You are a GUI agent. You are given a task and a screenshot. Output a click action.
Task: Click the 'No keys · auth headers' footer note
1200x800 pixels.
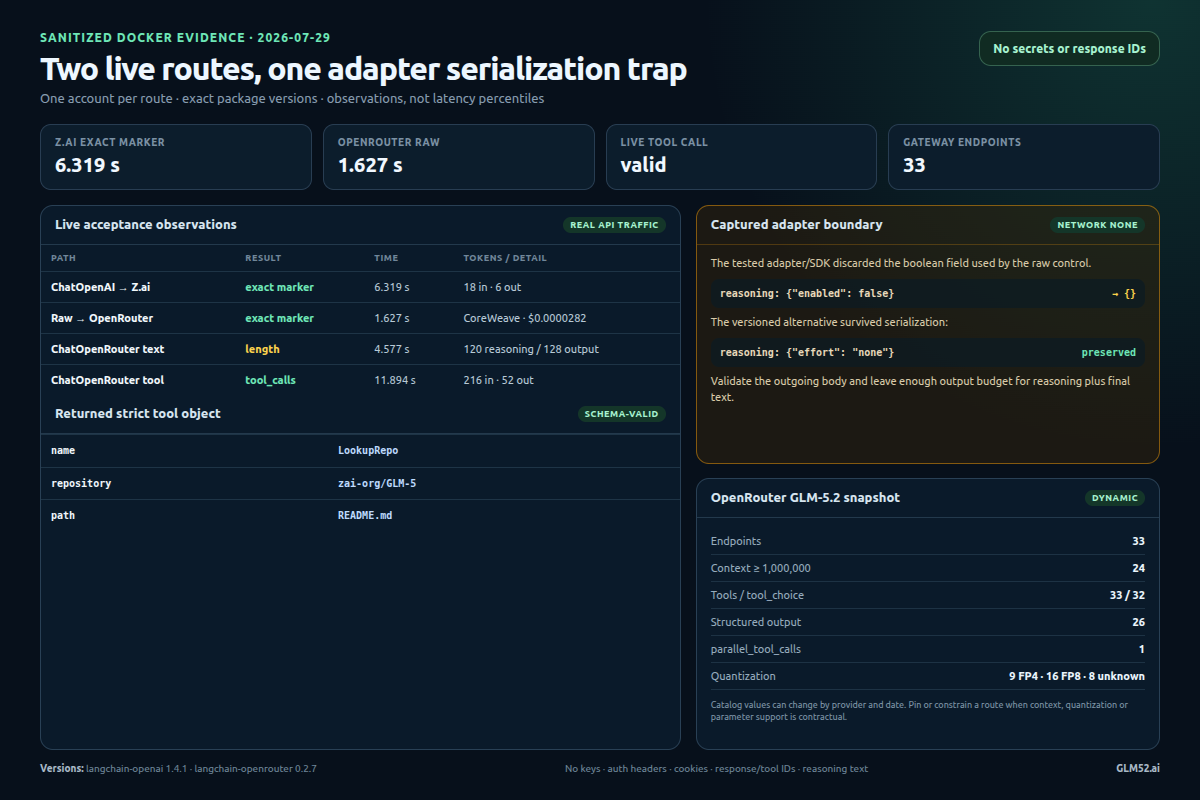[716, 769]
